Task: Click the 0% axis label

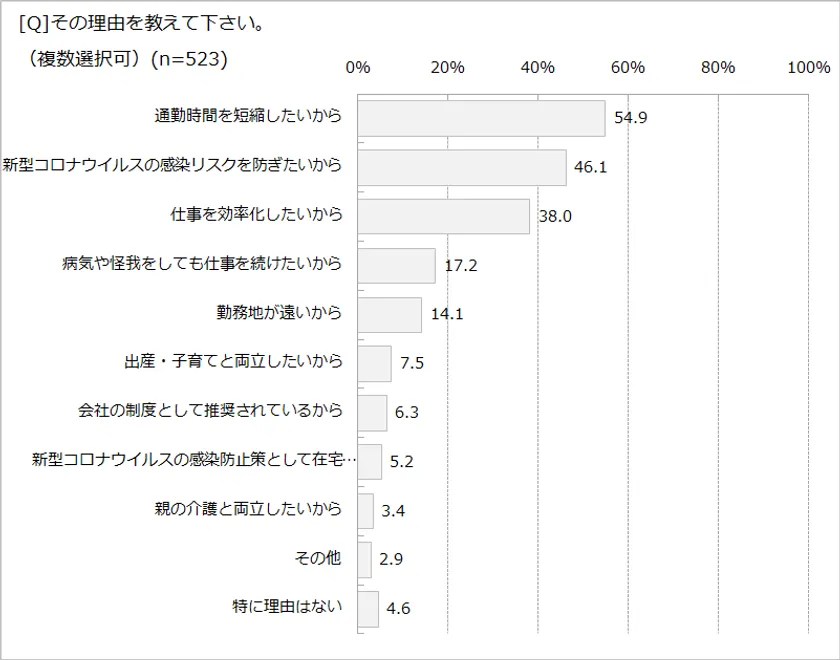Action: pyautogui.click(x=357, y=67)
